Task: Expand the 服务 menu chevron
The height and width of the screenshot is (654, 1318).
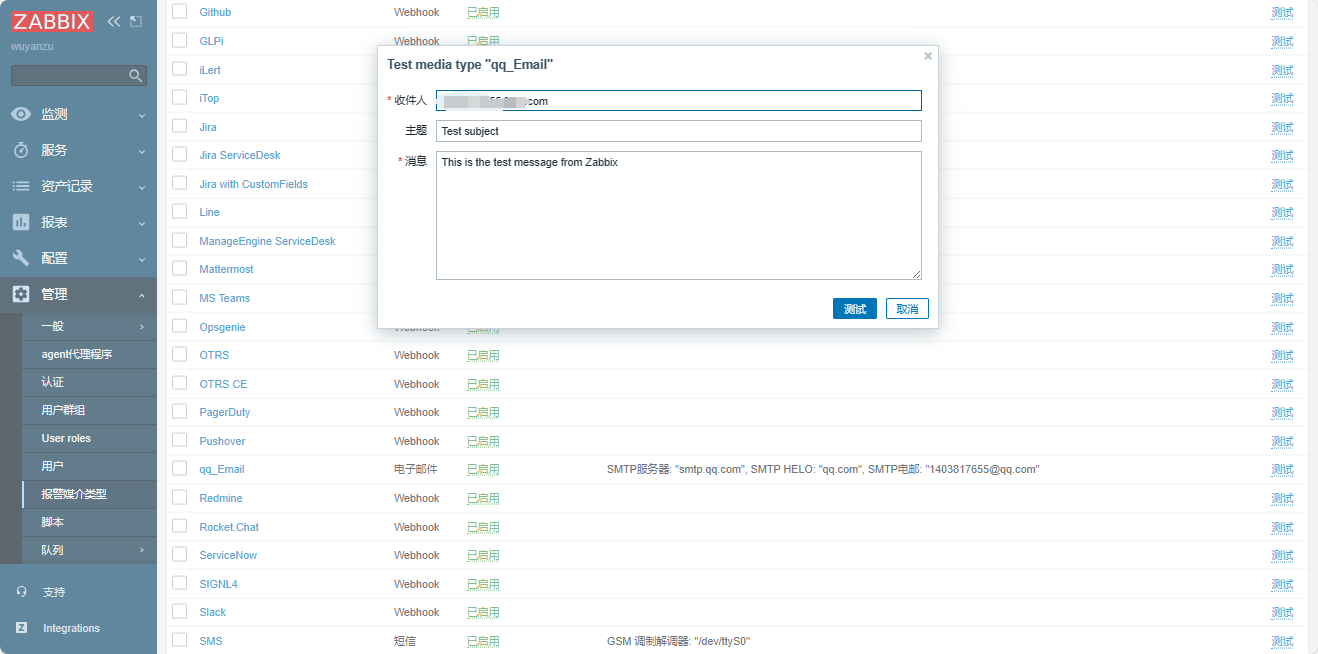Action: 142,151
